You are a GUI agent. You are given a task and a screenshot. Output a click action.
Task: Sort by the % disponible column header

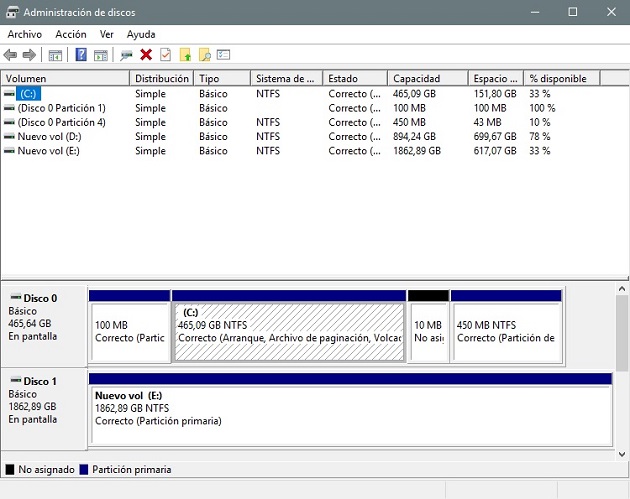click(x=562, y=78)
